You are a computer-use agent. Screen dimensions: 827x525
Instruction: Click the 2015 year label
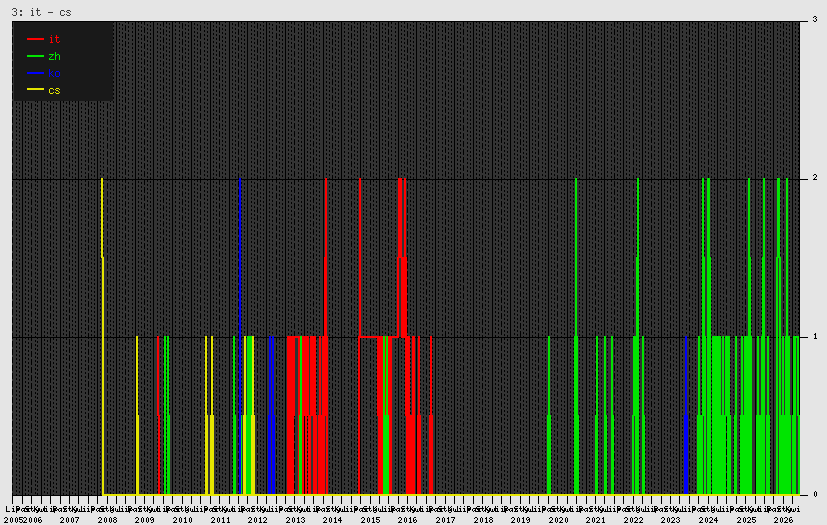click(370, 520)
